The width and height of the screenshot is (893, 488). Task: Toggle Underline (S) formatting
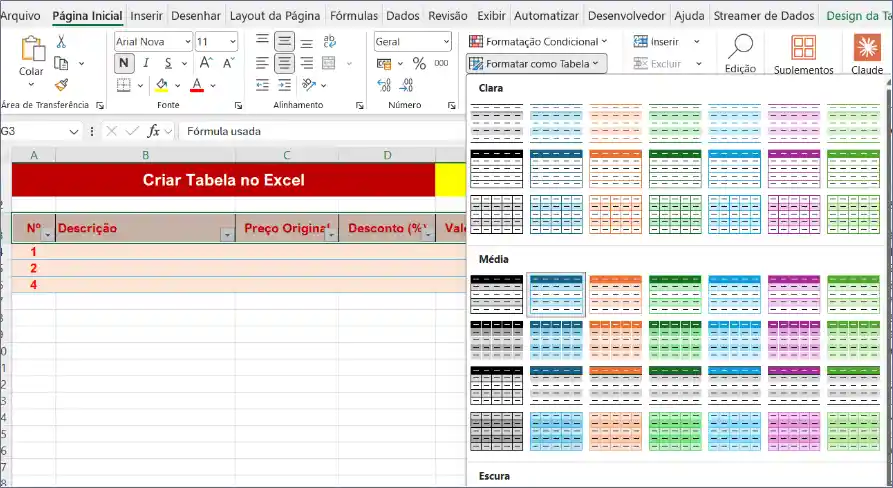[168, 63]
